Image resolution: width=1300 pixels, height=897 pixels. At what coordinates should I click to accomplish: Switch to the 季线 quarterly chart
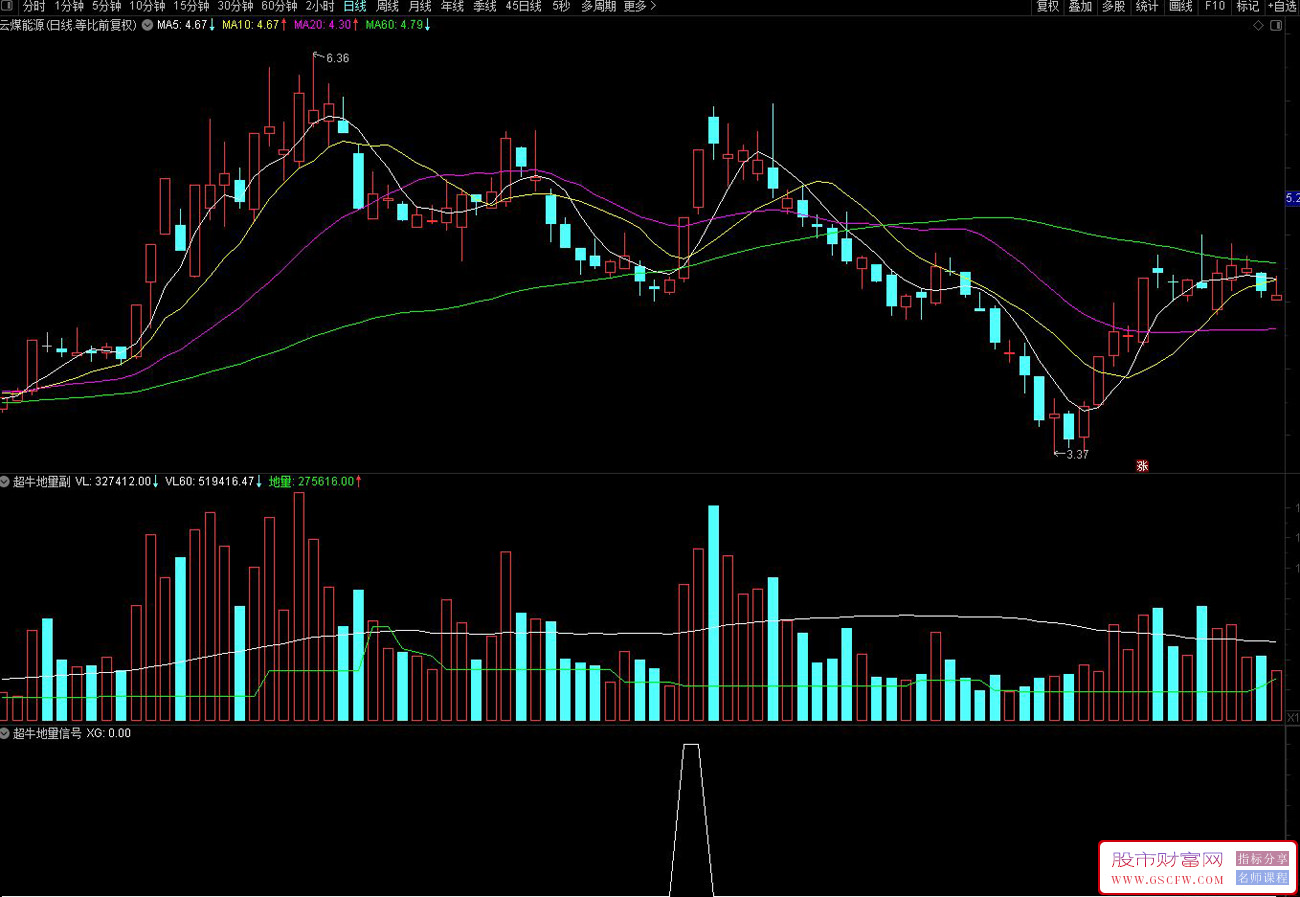click(x=485, y=7)
